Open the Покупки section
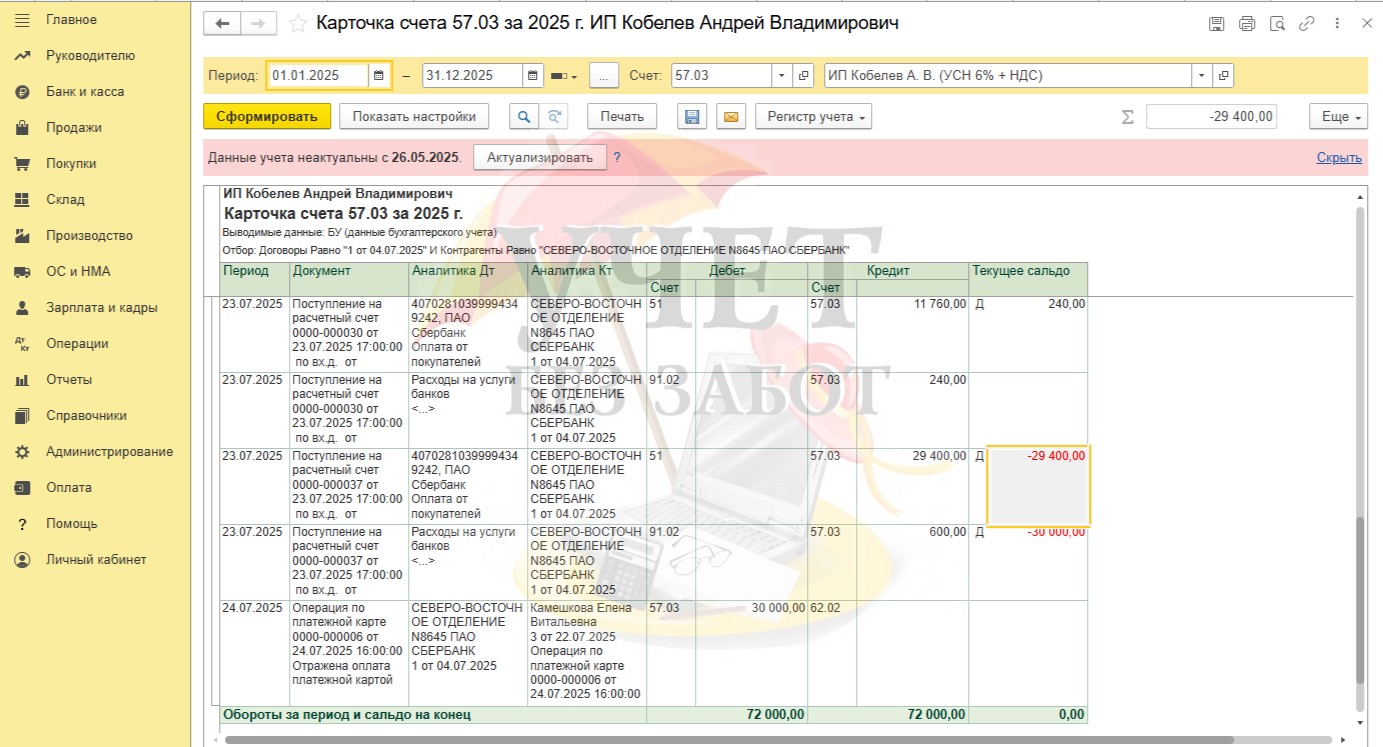1383x747 pixels. click(95, 163)
